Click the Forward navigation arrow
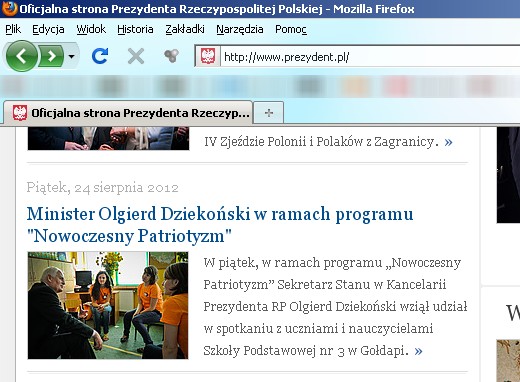 click(52, 56)
